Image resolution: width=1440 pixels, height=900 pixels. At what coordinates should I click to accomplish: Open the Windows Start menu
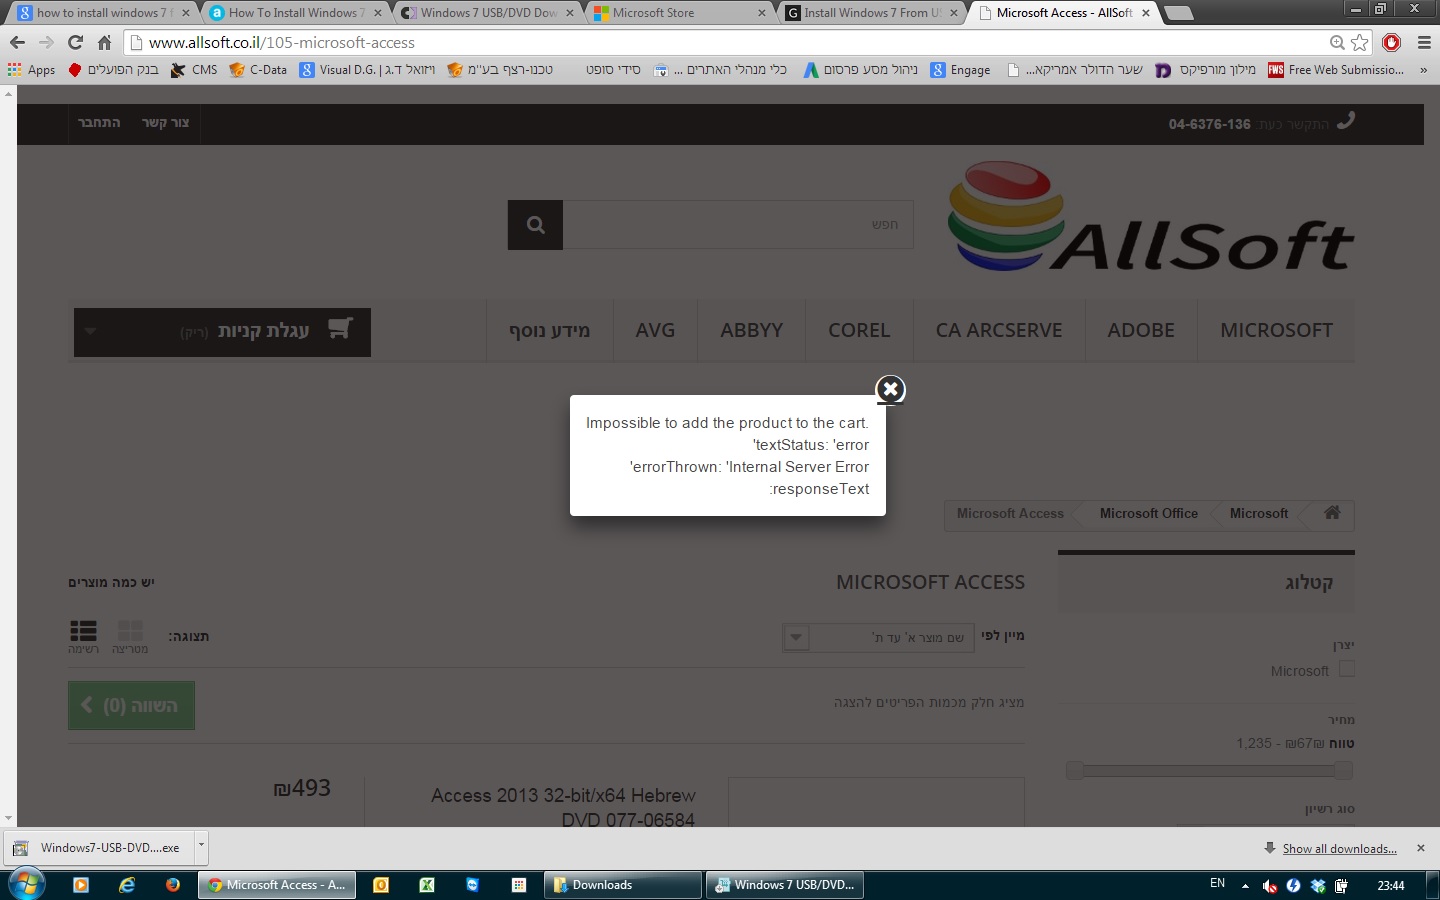coord(26,885)
